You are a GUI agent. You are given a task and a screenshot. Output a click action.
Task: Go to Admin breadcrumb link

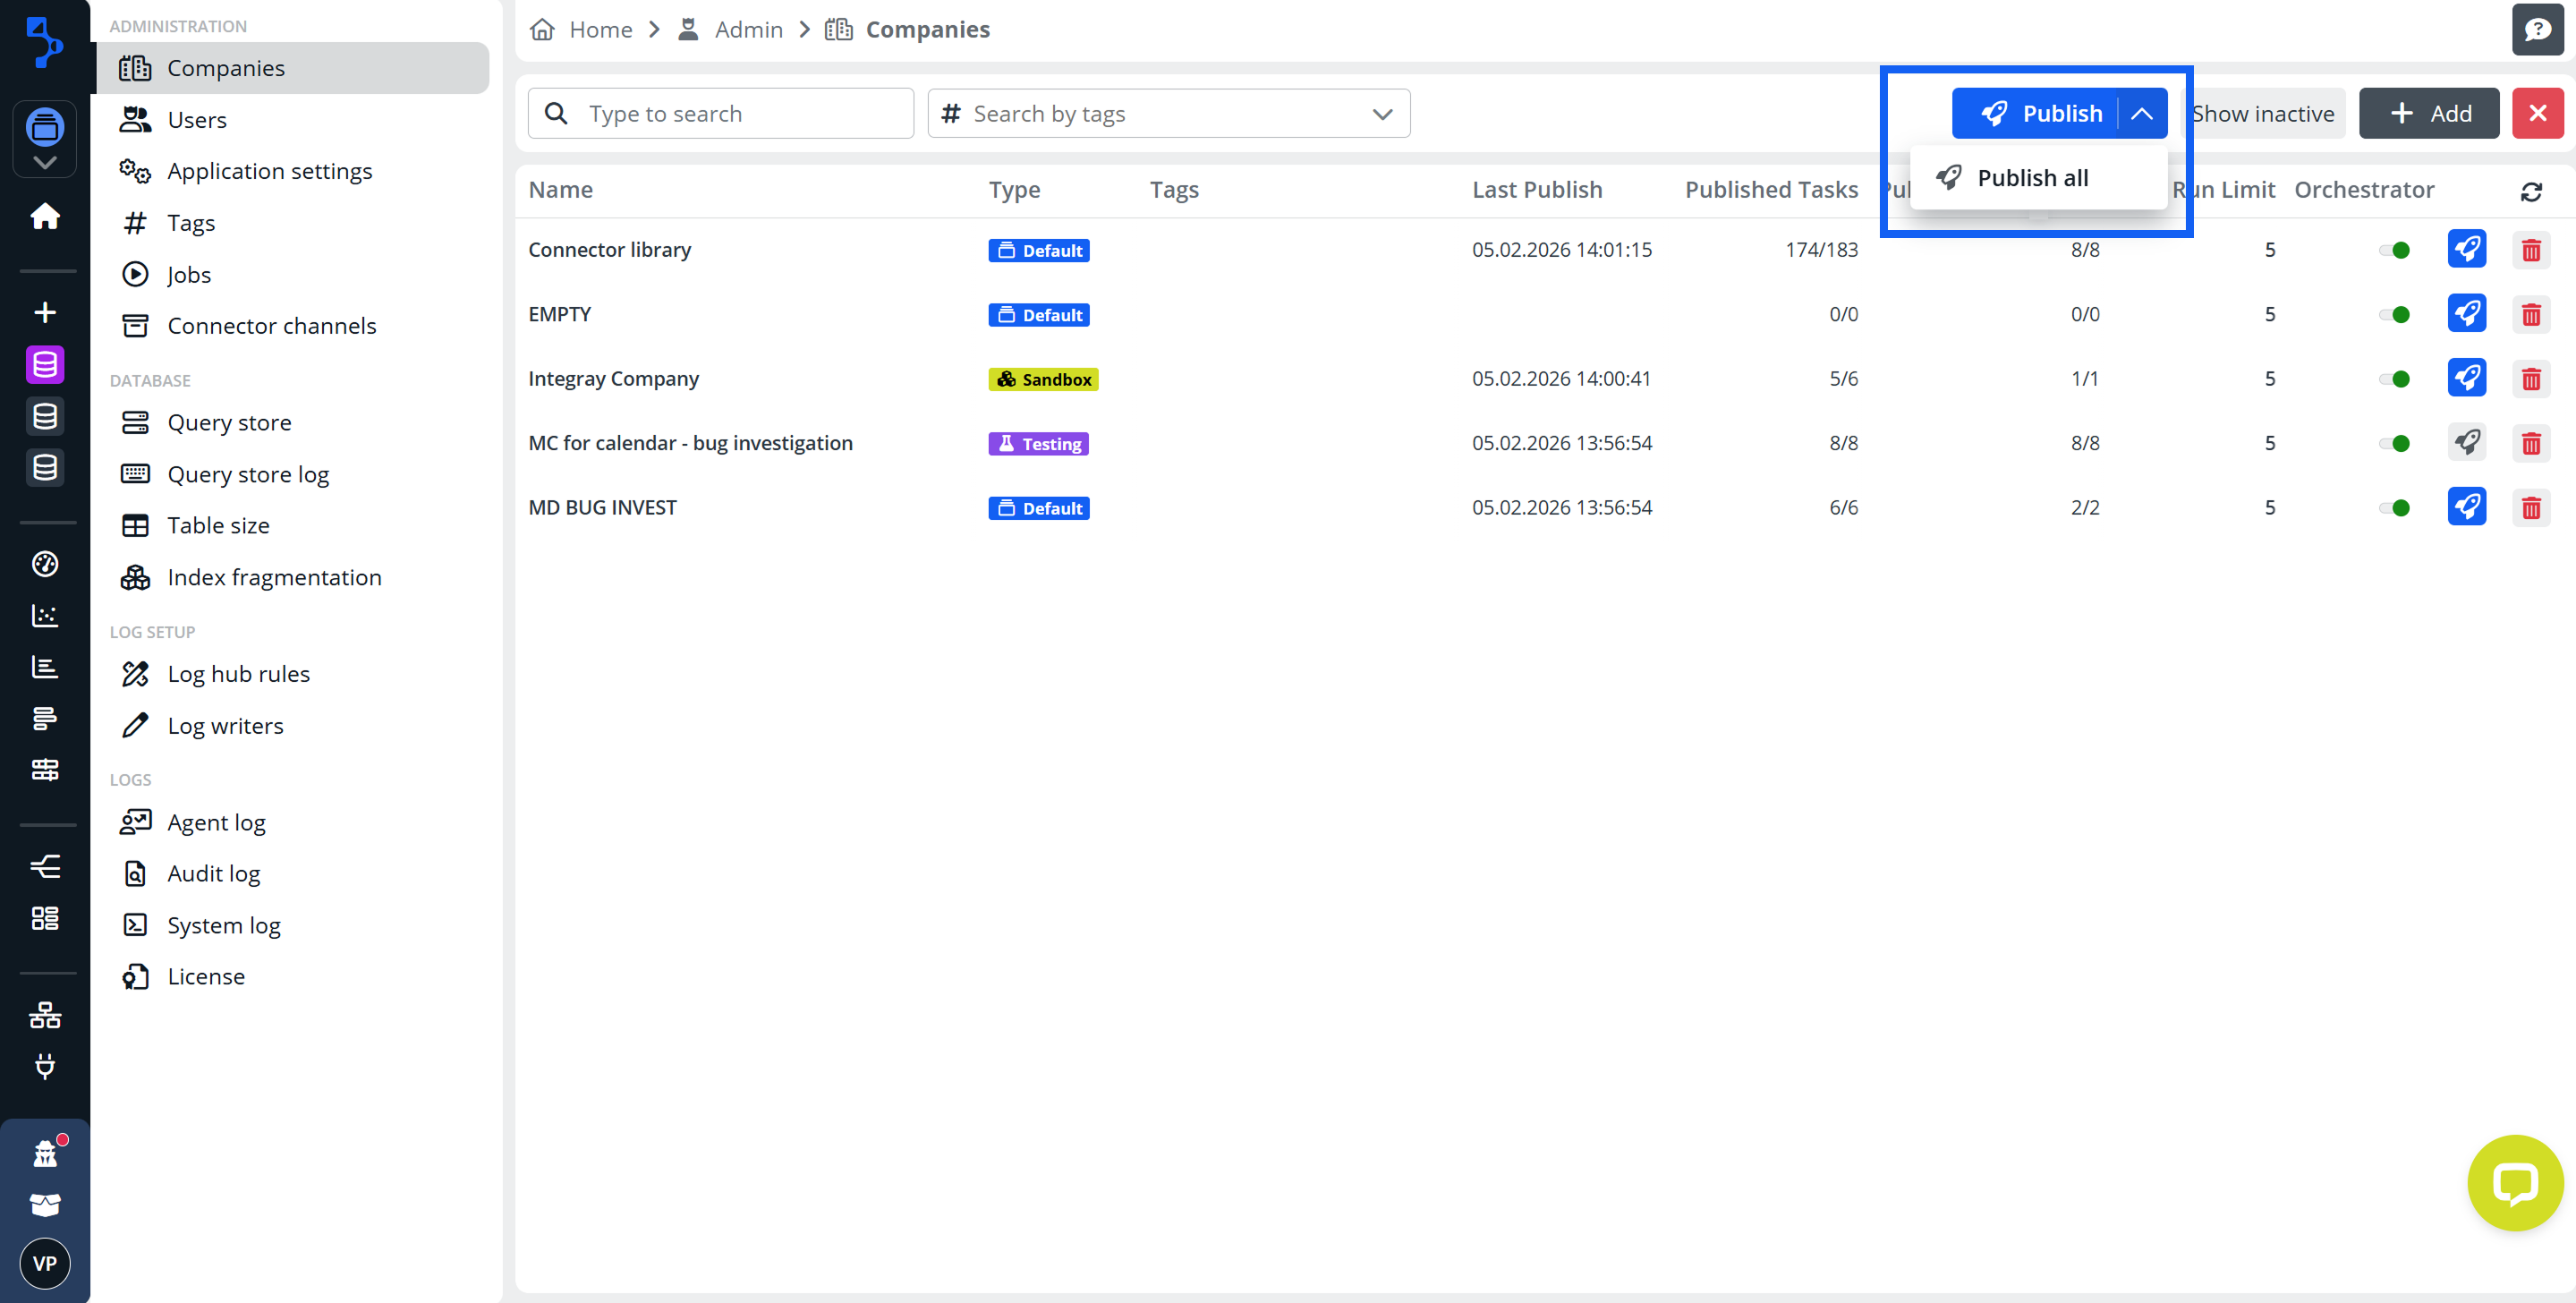pos(748,29)
